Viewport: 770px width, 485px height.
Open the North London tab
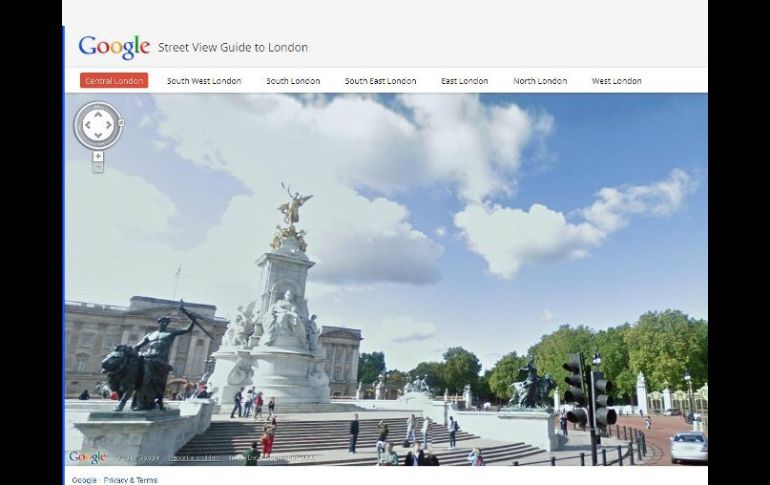540,81
